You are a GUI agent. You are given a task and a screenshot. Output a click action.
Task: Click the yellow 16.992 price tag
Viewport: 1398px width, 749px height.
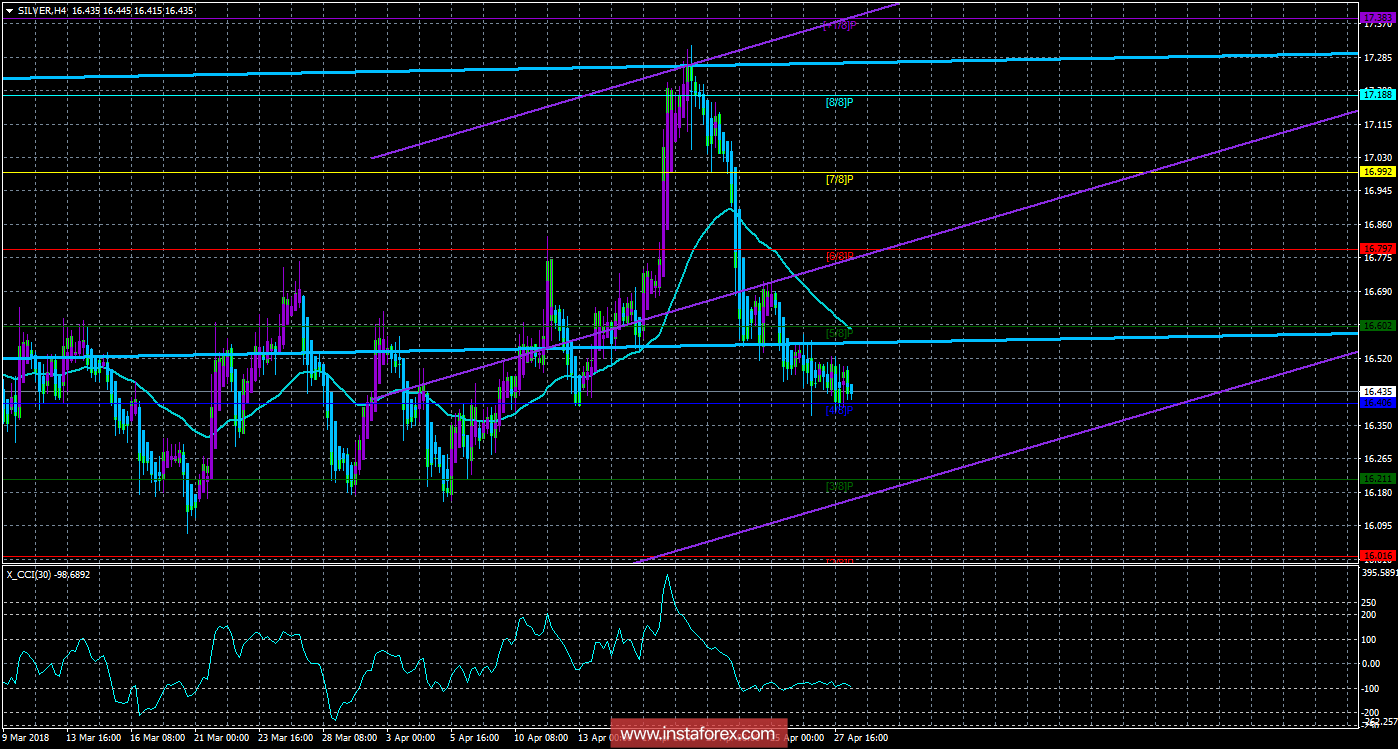(x=1377, y=172)
